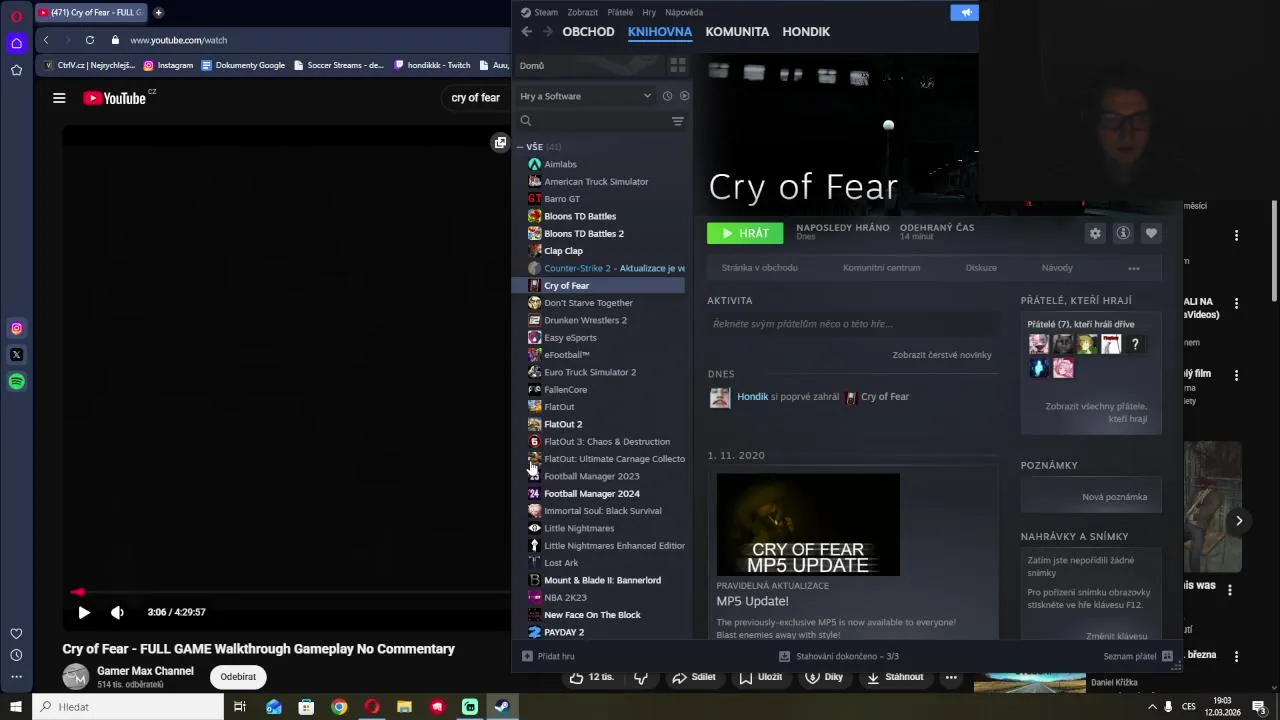Image resolution: width=1280 pixels, height=720 pixels.
Task: Dislike the YouTube video
Action: pyautogui.click(x=641, y=677)
